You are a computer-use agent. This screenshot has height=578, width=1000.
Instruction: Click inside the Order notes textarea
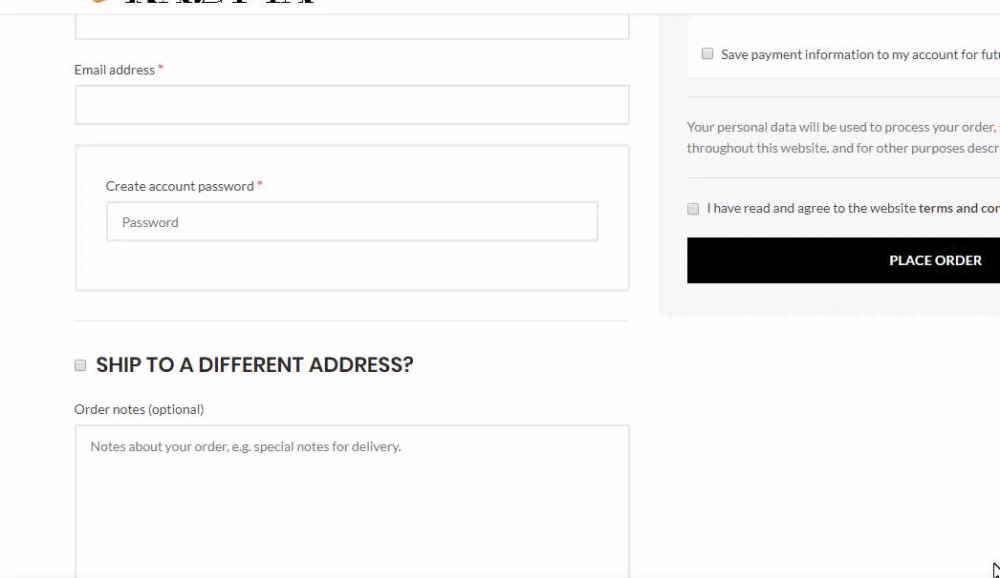click(352, 501)
